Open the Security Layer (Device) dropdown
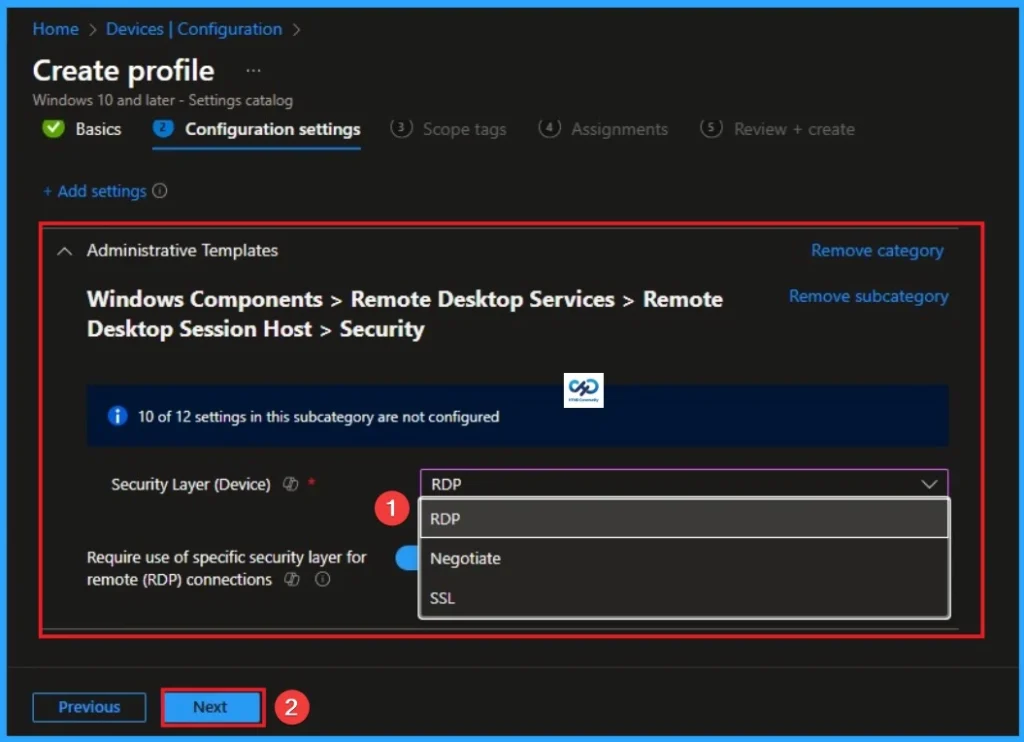 [x=684, y=484]
